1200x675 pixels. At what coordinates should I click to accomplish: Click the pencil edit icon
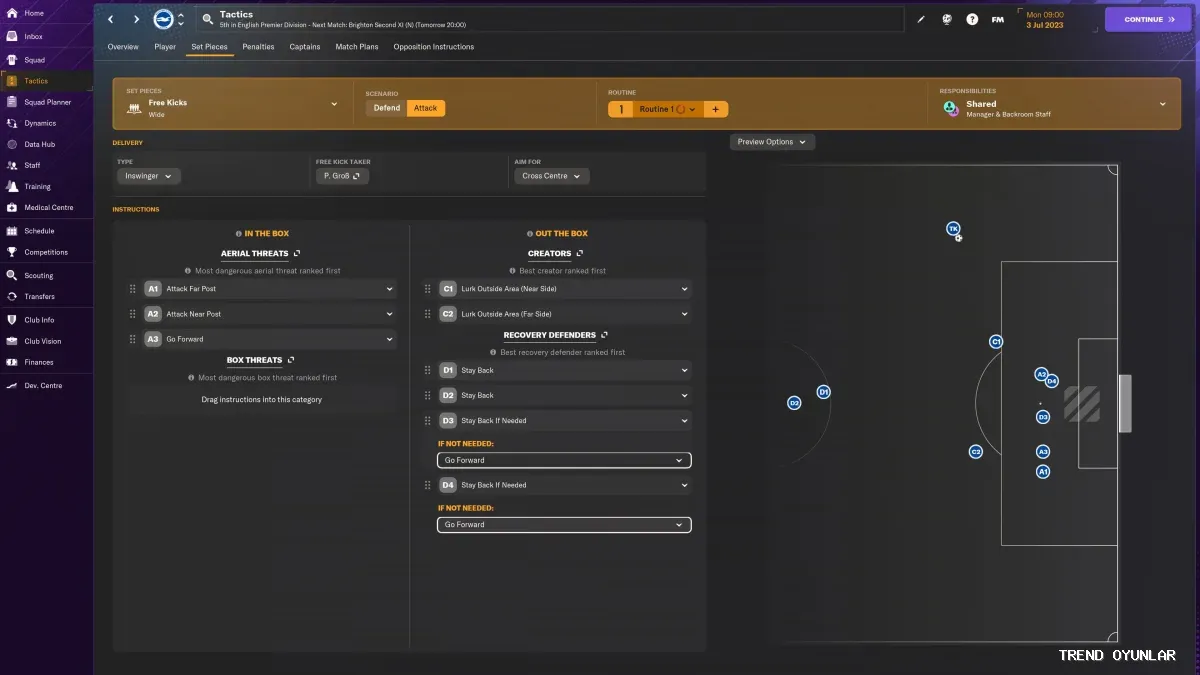921,19
